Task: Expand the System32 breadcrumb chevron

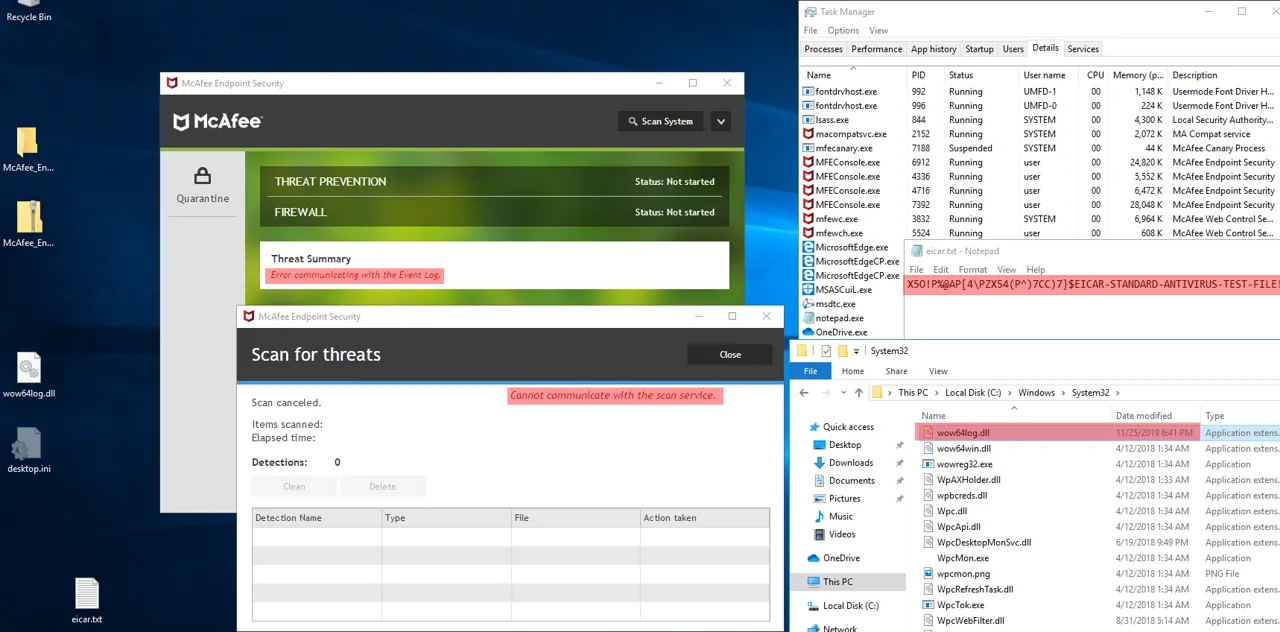Action: (1118, 393)
